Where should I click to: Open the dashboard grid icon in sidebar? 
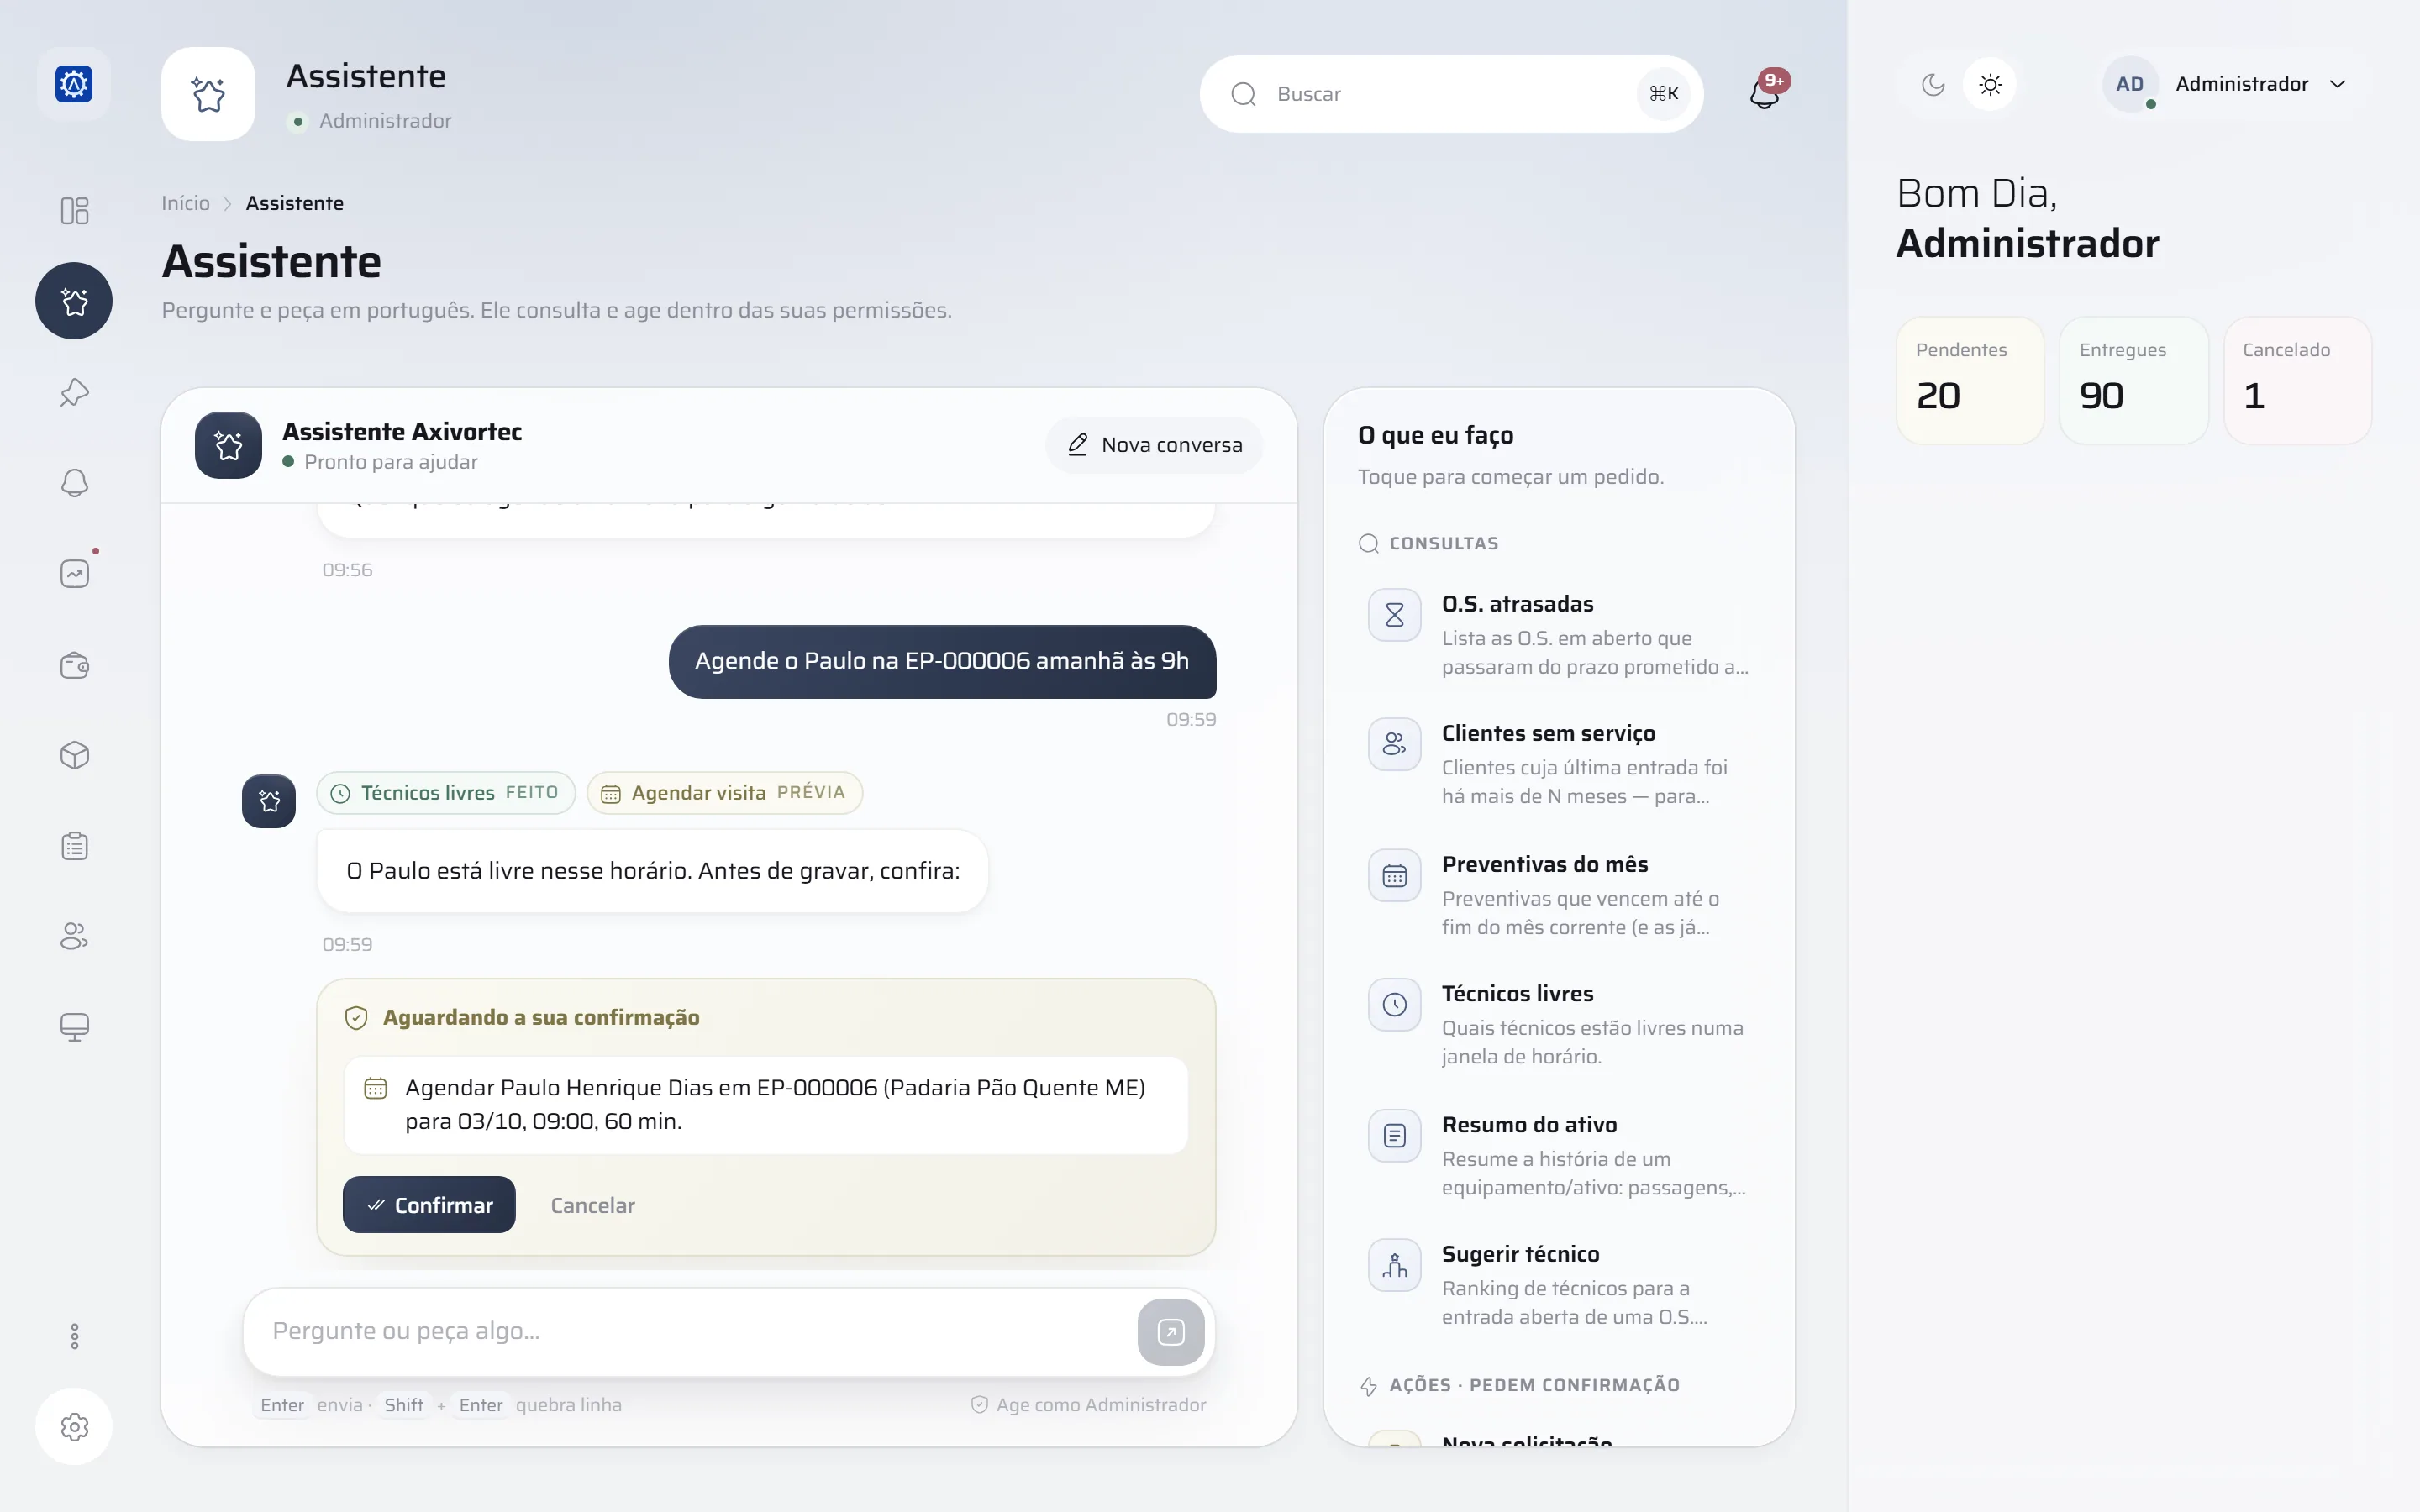point(74,210)
